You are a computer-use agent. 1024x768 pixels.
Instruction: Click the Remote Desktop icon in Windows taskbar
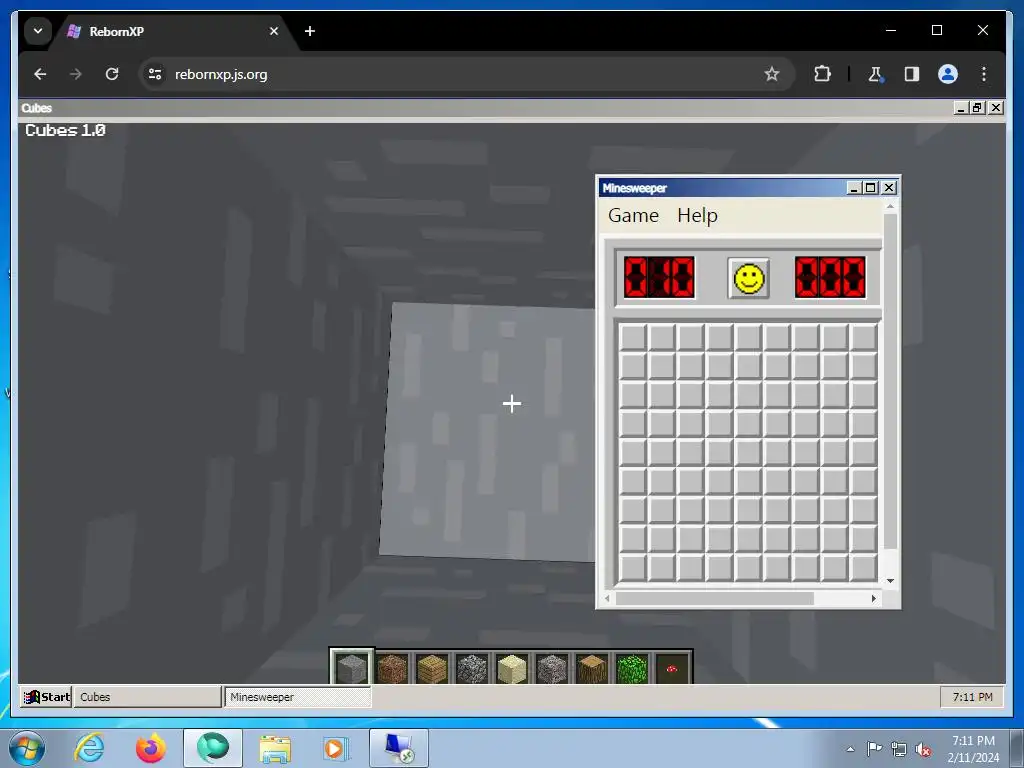(399, 748)
